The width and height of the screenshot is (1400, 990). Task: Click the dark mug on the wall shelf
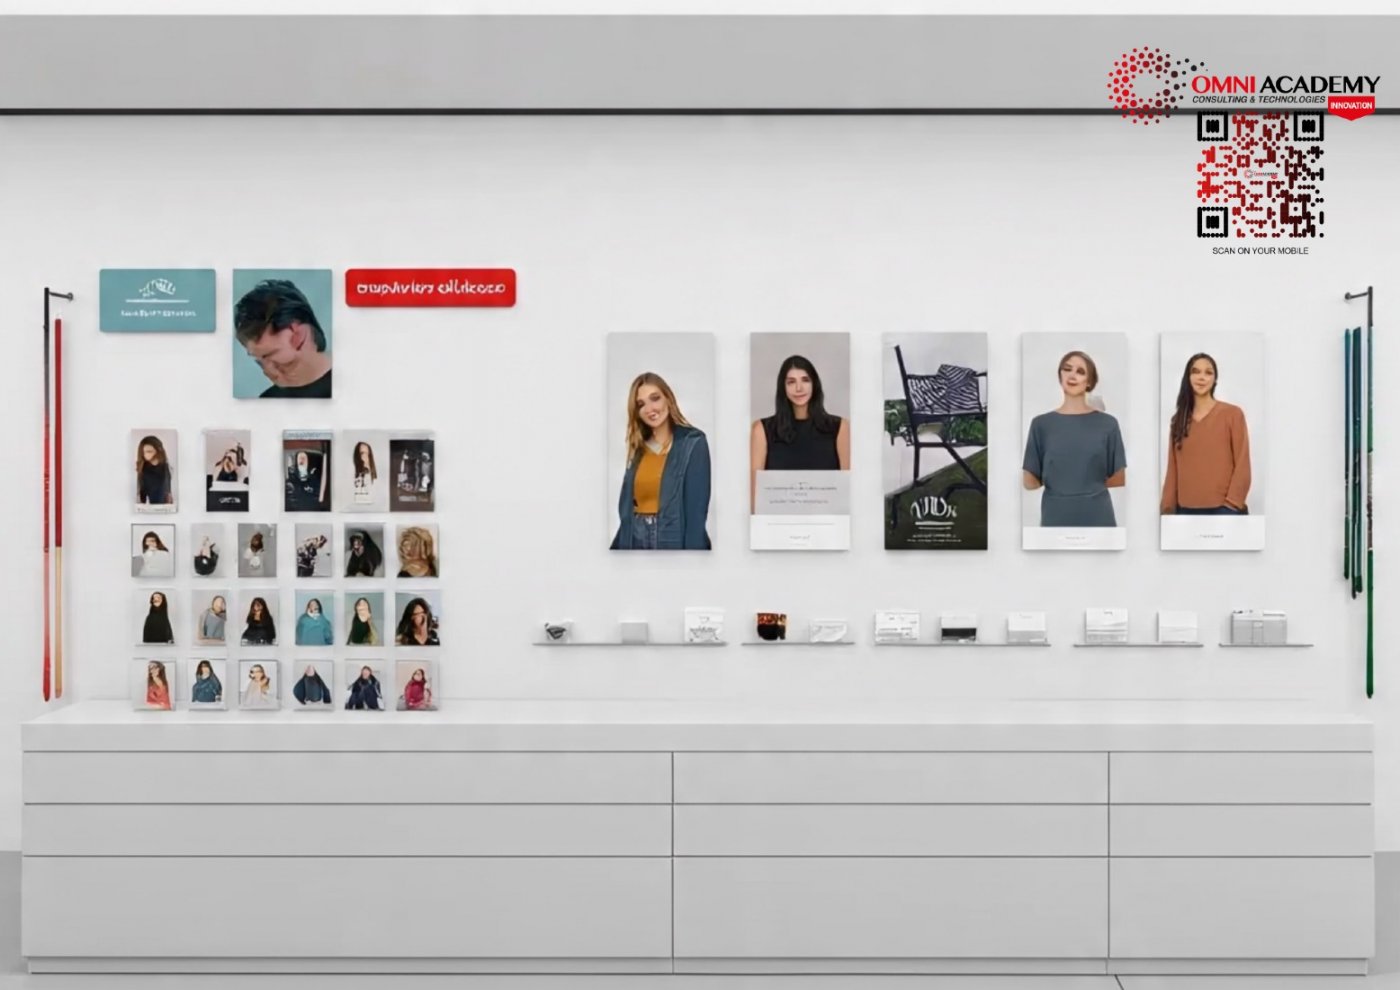[770, 627]
